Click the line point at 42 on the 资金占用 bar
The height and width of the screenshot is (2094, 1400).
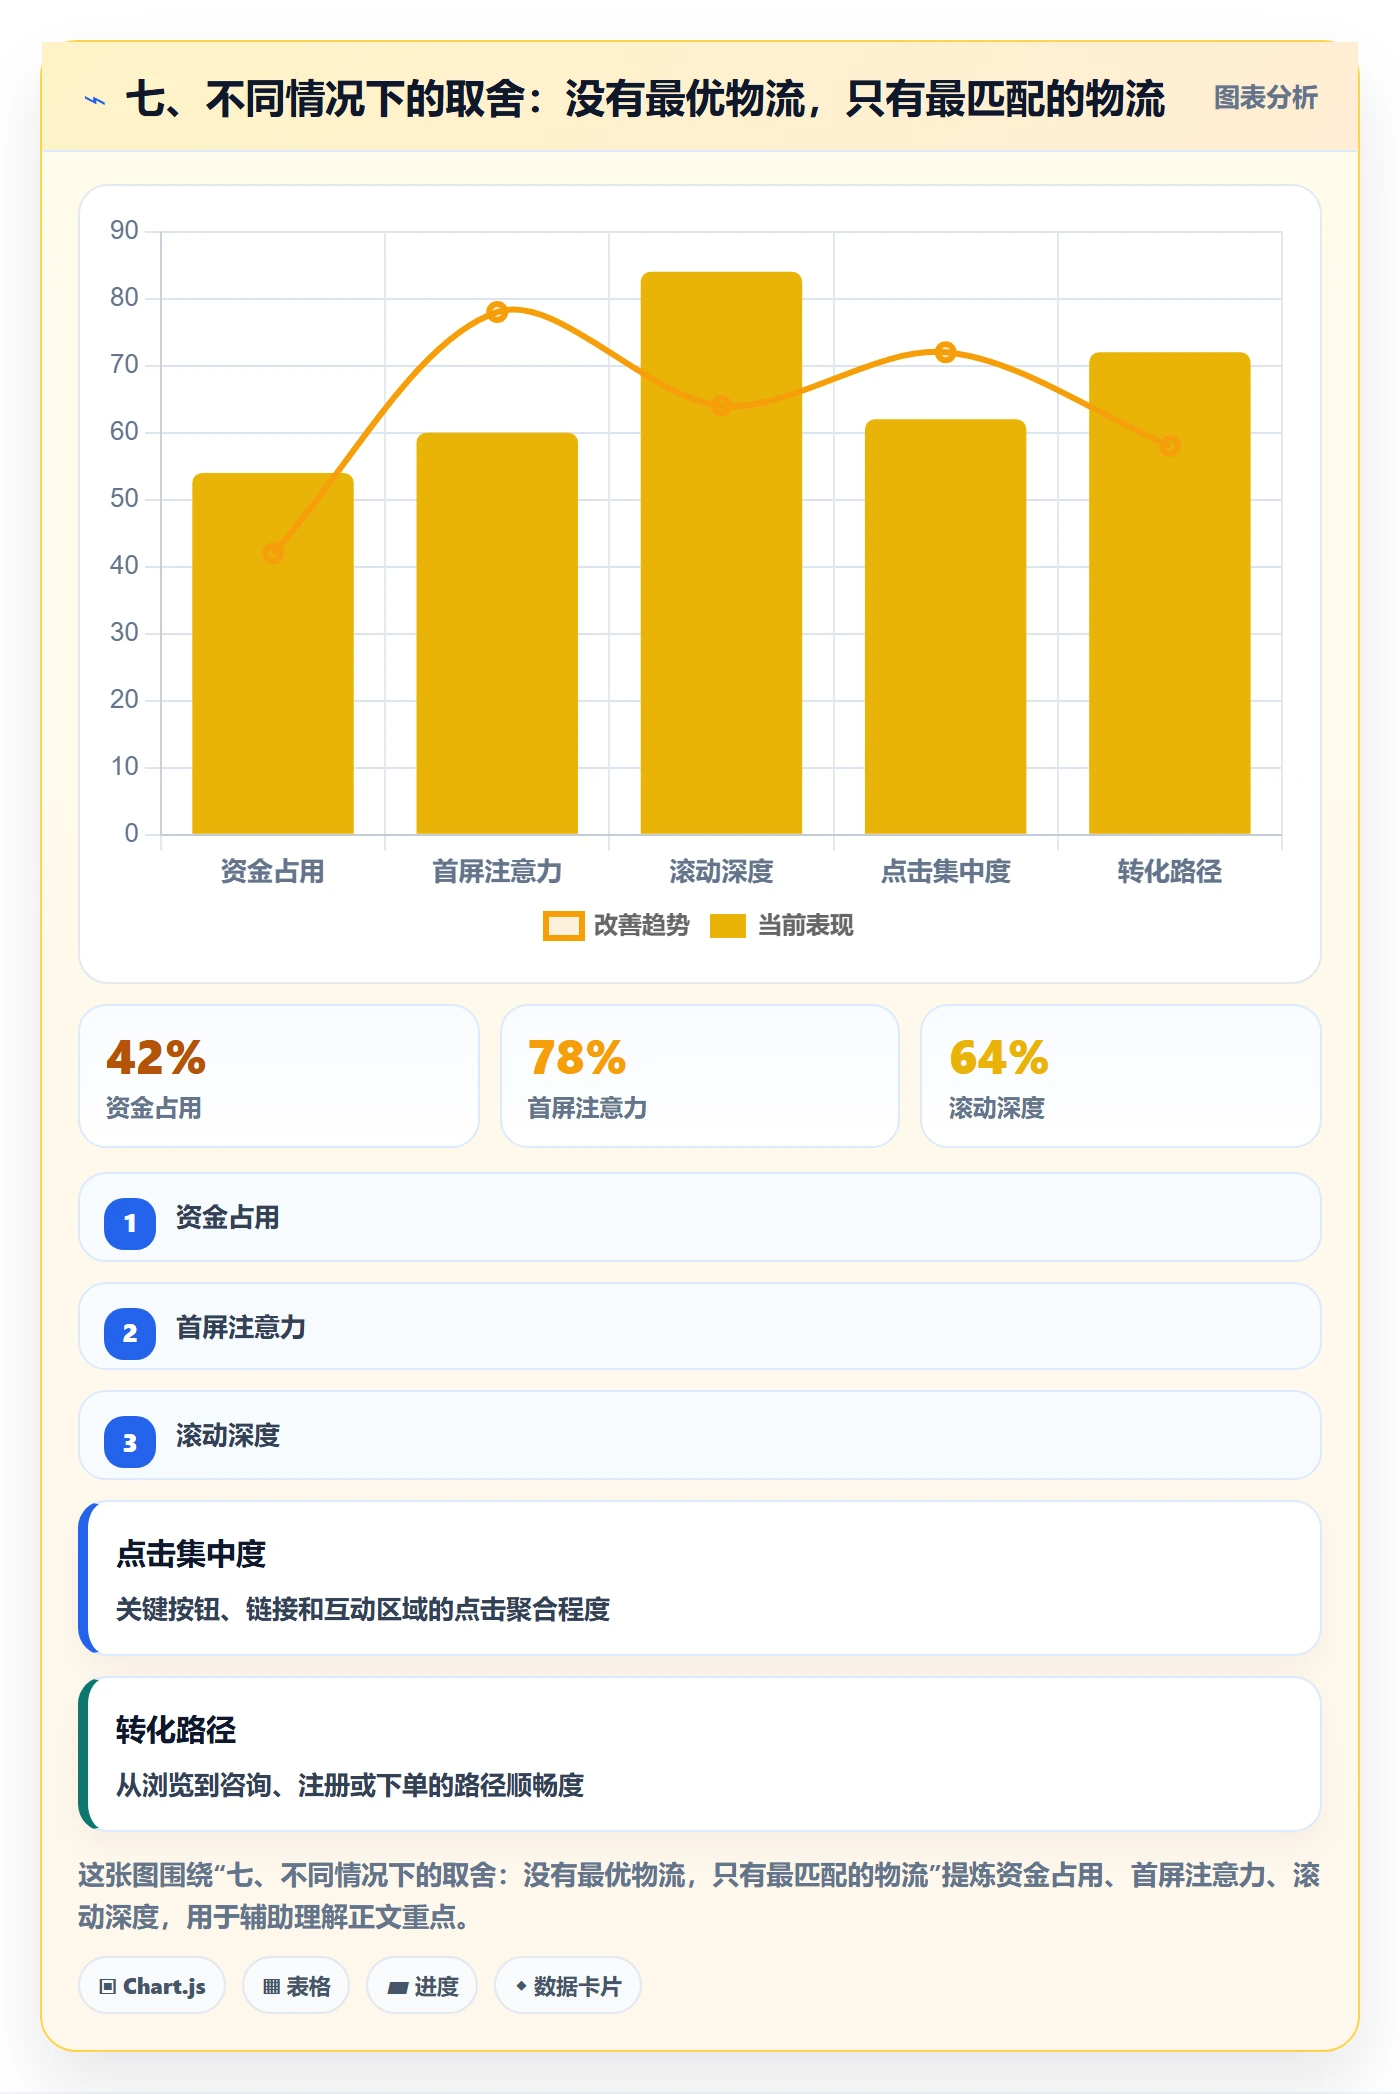click(273, 553)
